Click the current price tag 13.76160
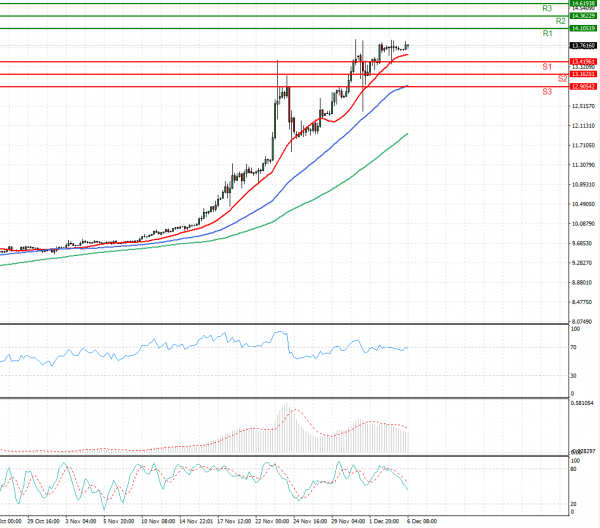The image size is (600, 528). point(583,46)
